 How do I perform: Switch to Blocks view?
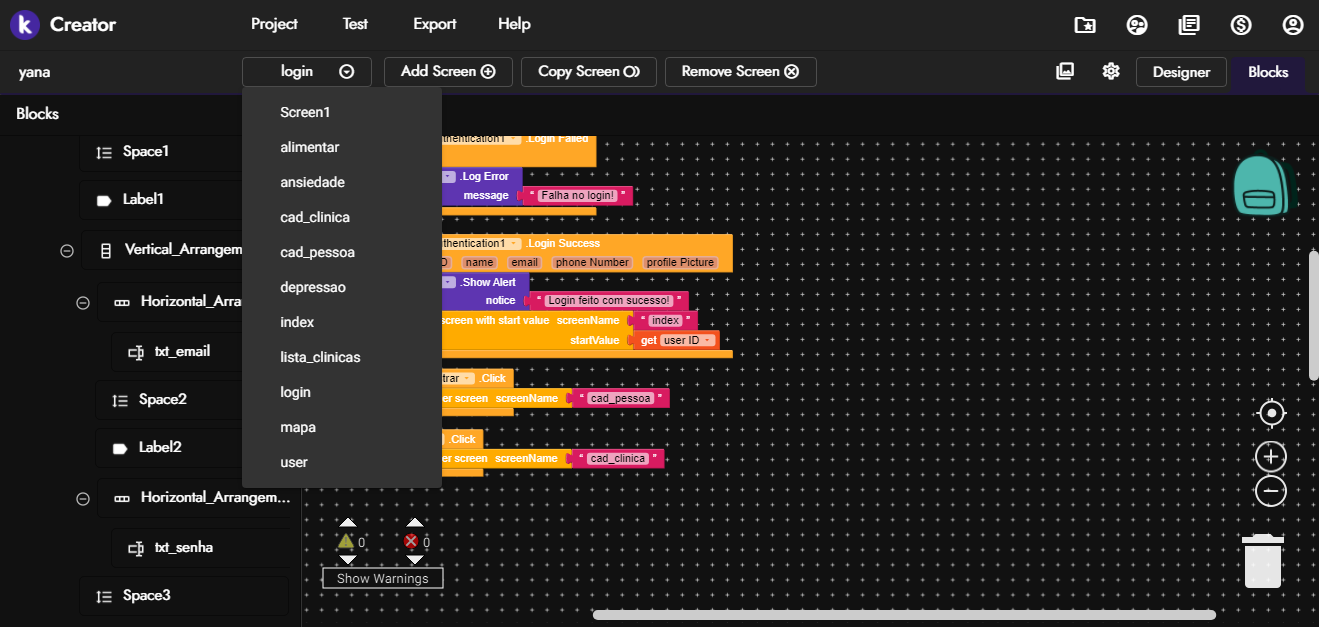1267,72
